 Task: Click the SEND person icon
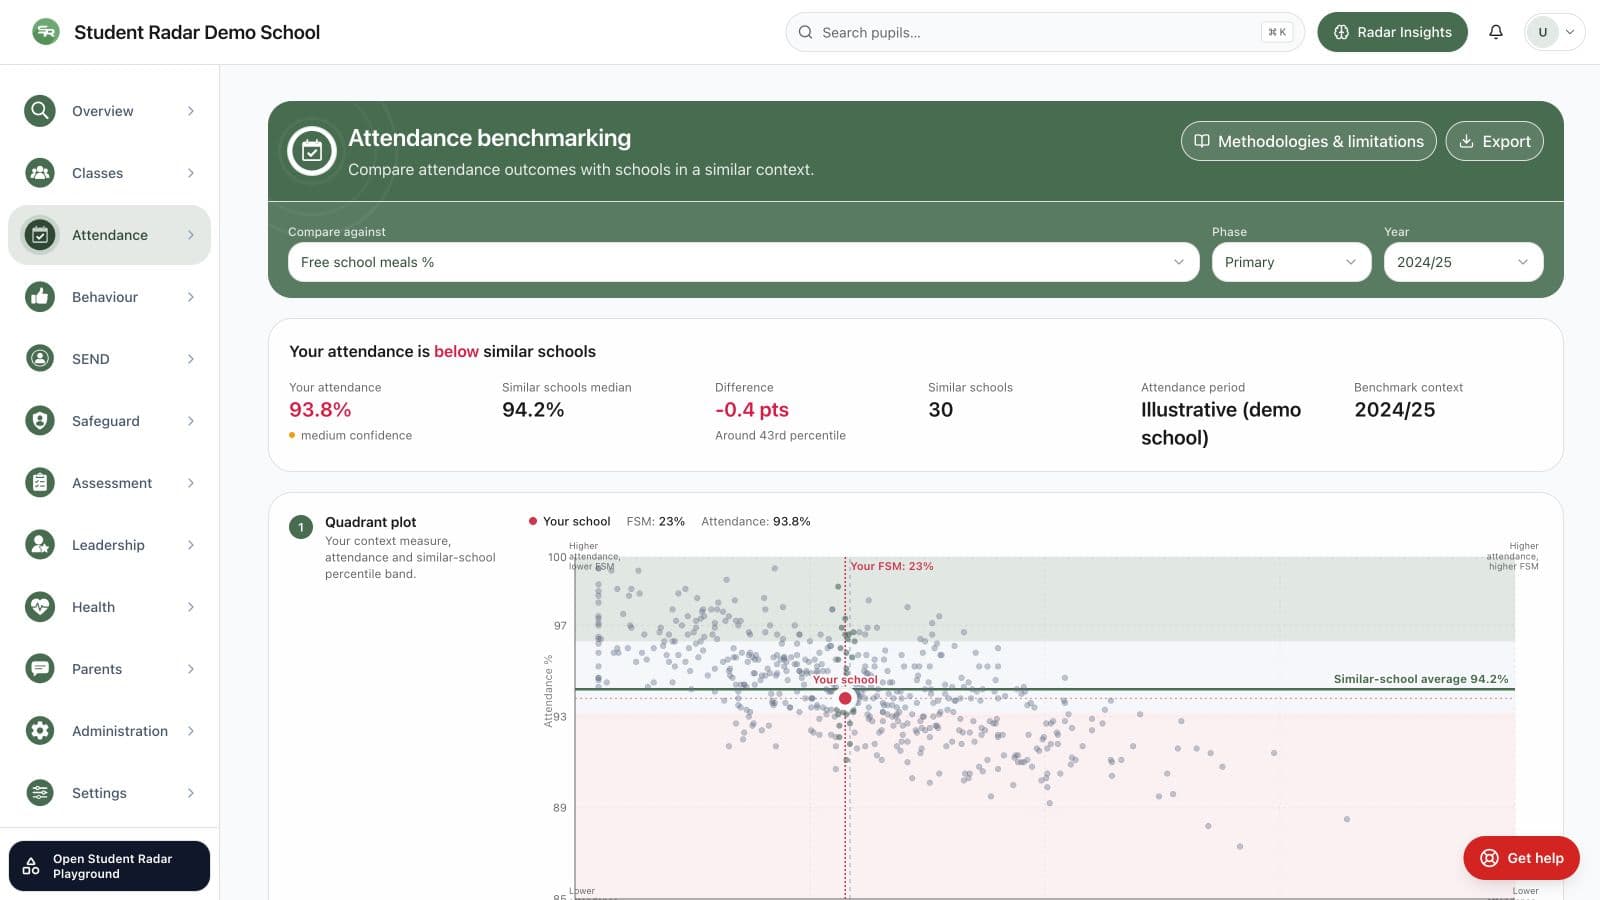click(x=40, y=359)
